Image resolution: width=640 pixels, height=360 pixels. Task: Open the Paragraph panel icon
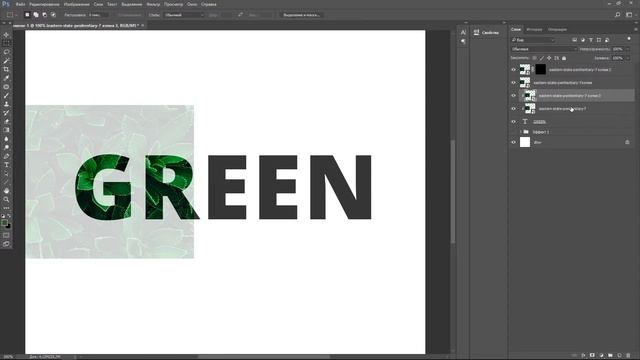tap(463, 41)
